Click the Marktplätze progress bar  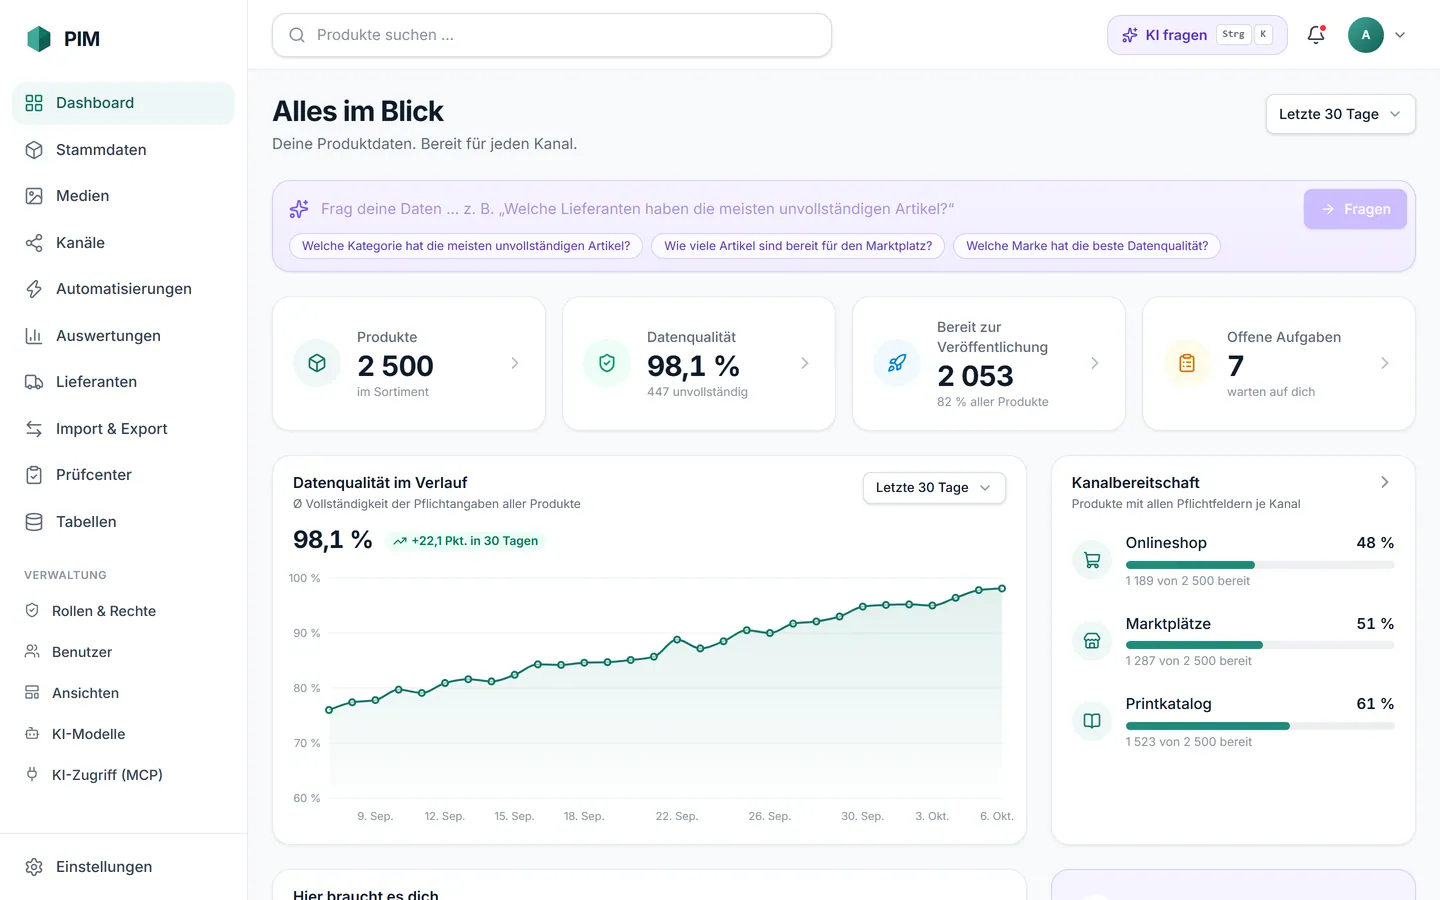[1260, 645]
